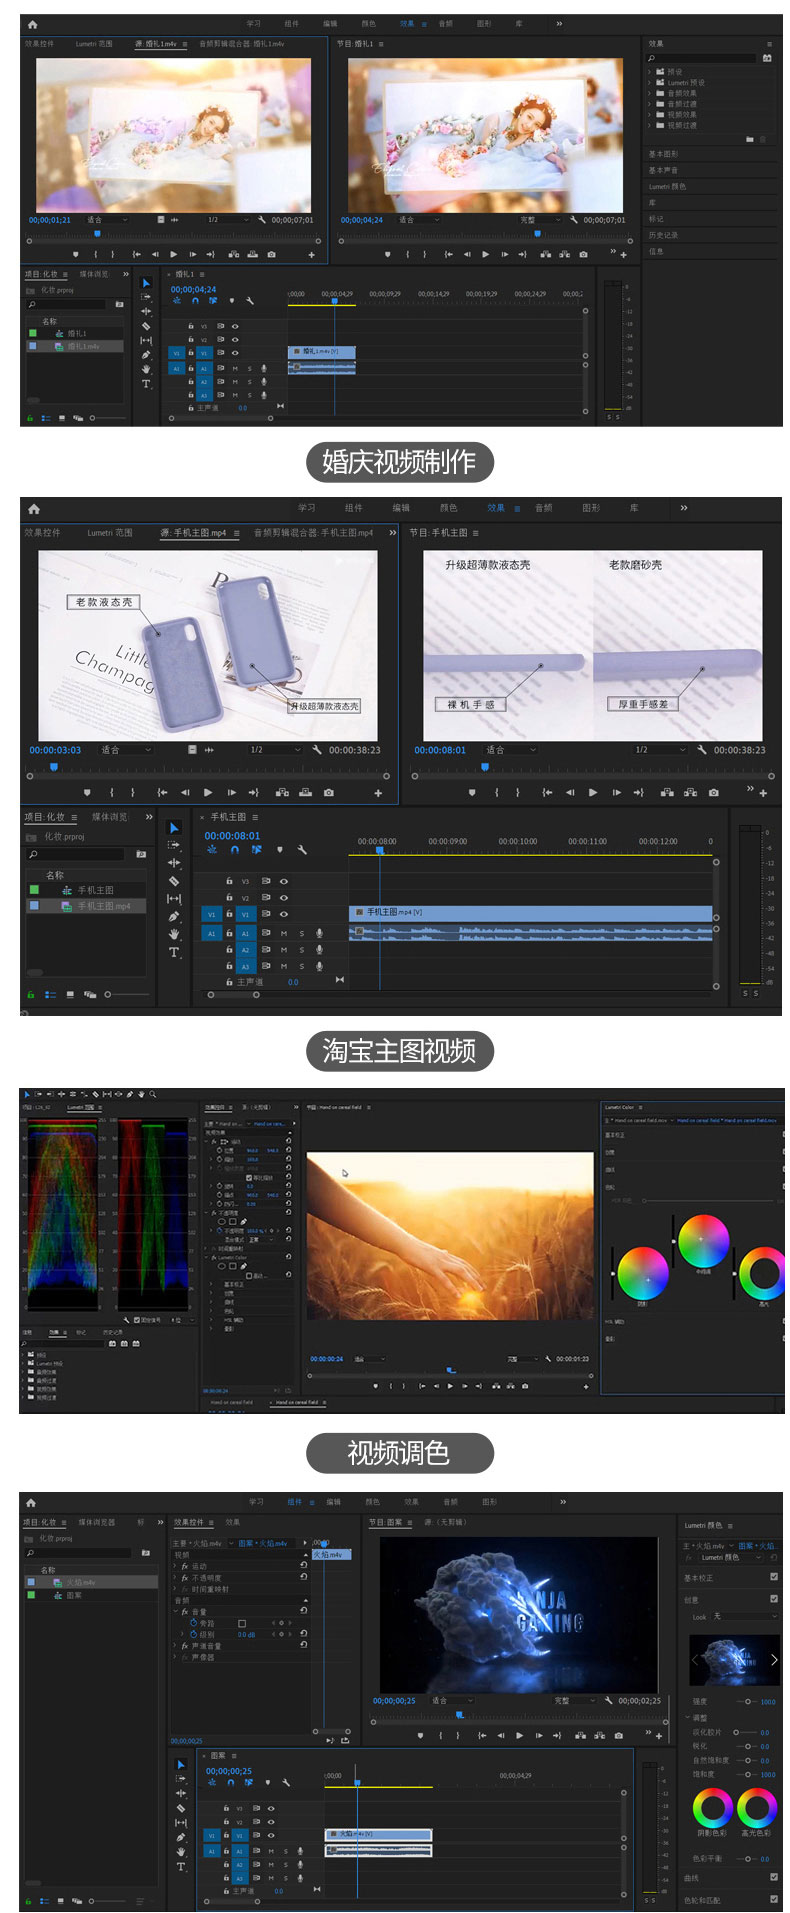The height and width of the screenshot is (1913, 790).
Task: Click voice-over microphone on A1 in 手机主图 timeline
Action: click(319, 933)
